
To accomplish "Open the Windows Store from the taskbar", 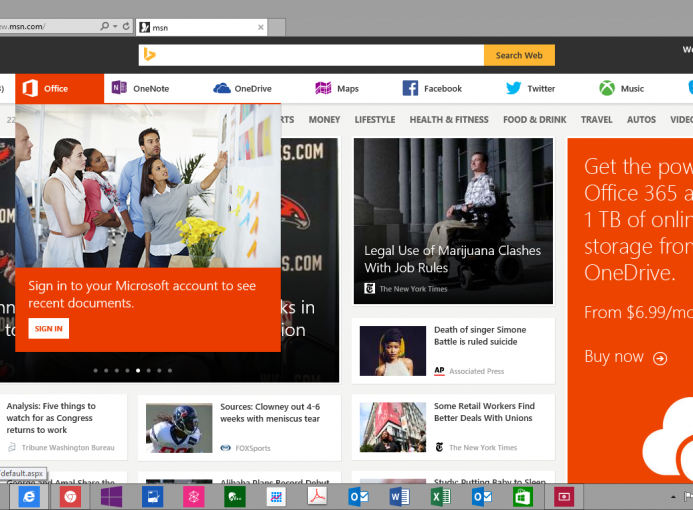I will click(522, 497).
